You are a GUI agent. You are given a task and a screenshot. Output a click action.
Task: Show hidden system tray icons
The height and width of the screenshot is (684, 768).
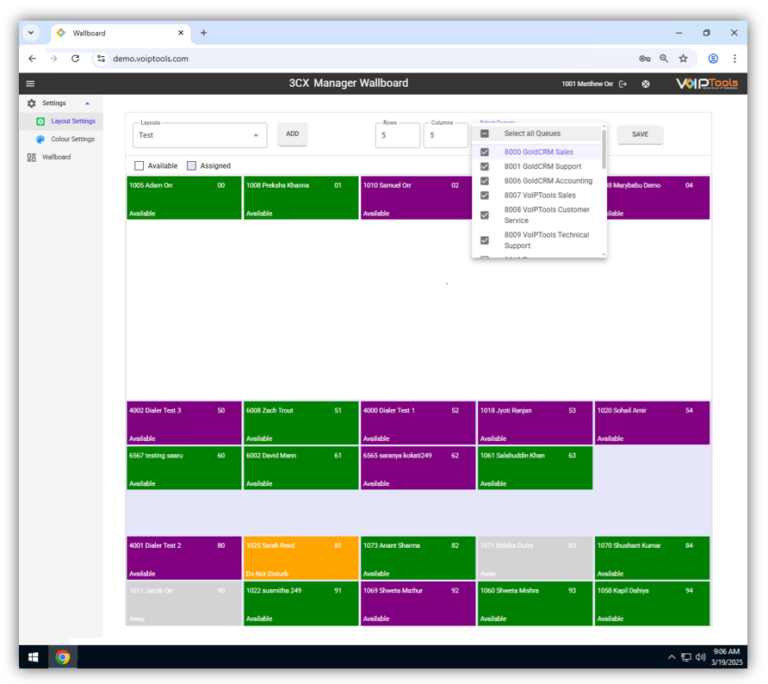coord(672,657)
